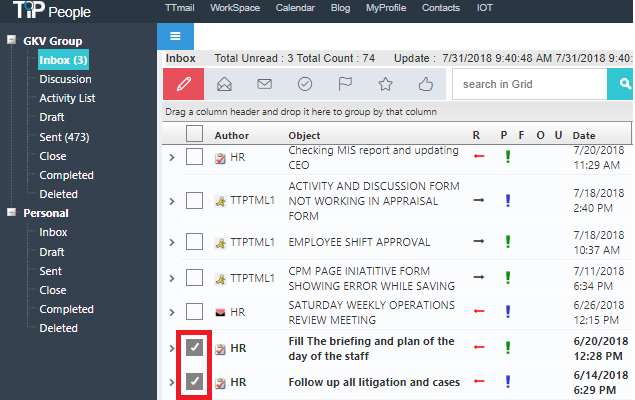
Task: Click the teal search magnifier button
Action: coord(620,84)
